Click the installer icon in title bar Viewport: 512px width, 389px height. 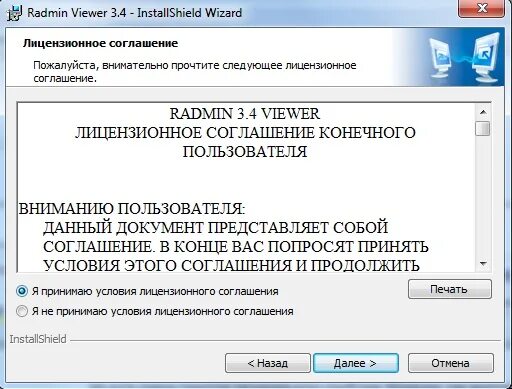[15, 13]
